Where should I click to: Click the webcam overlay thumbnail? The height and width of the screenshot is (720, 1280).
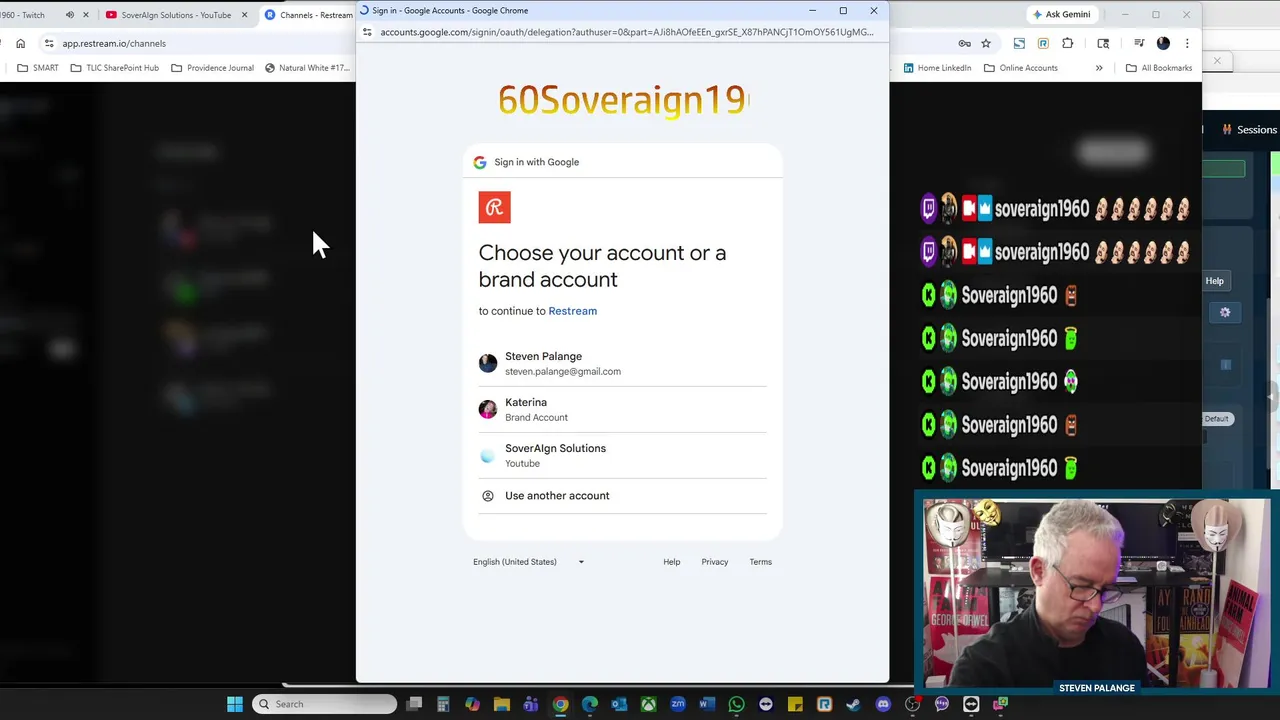pos(1095,594)
